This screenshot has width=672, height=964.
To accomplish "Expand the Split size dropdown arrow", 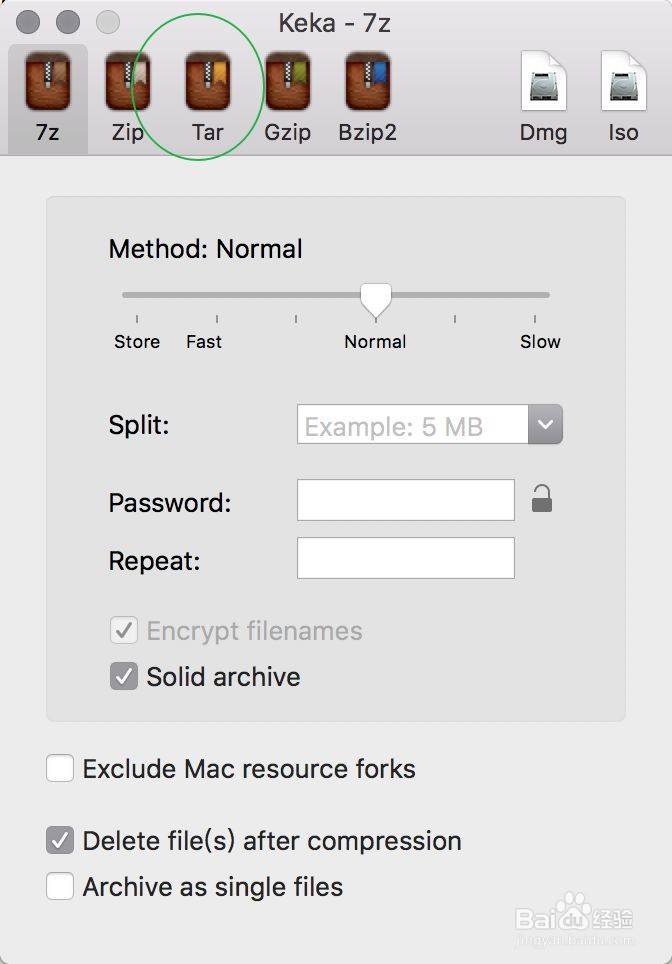I will (545, 424).
